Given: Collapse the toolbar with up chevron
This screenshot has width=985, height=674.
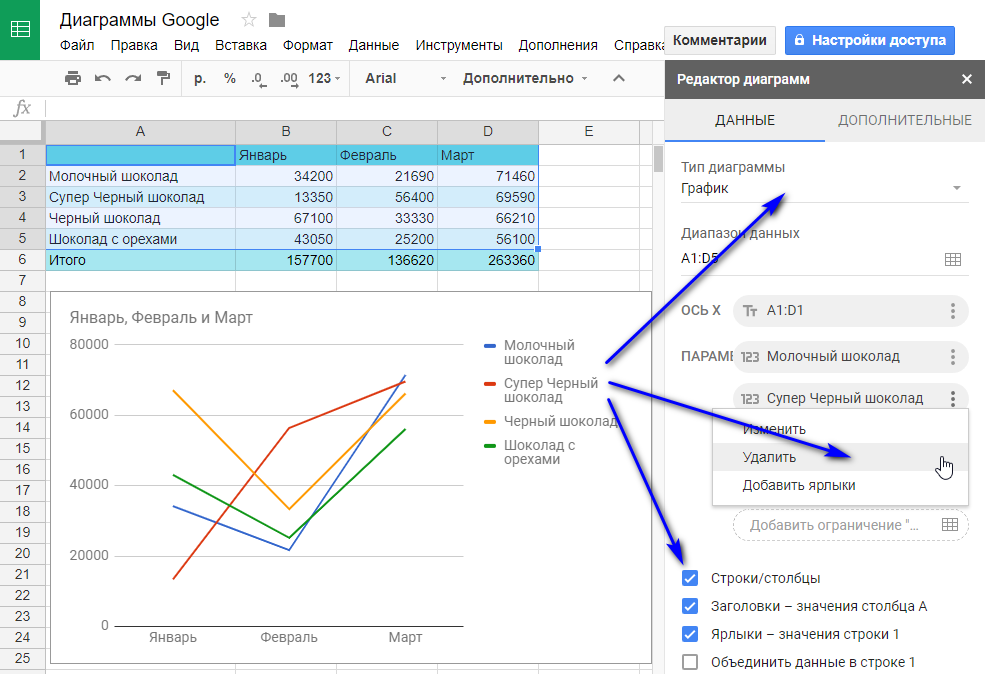Looking at the screenshot, I should 619,79.
